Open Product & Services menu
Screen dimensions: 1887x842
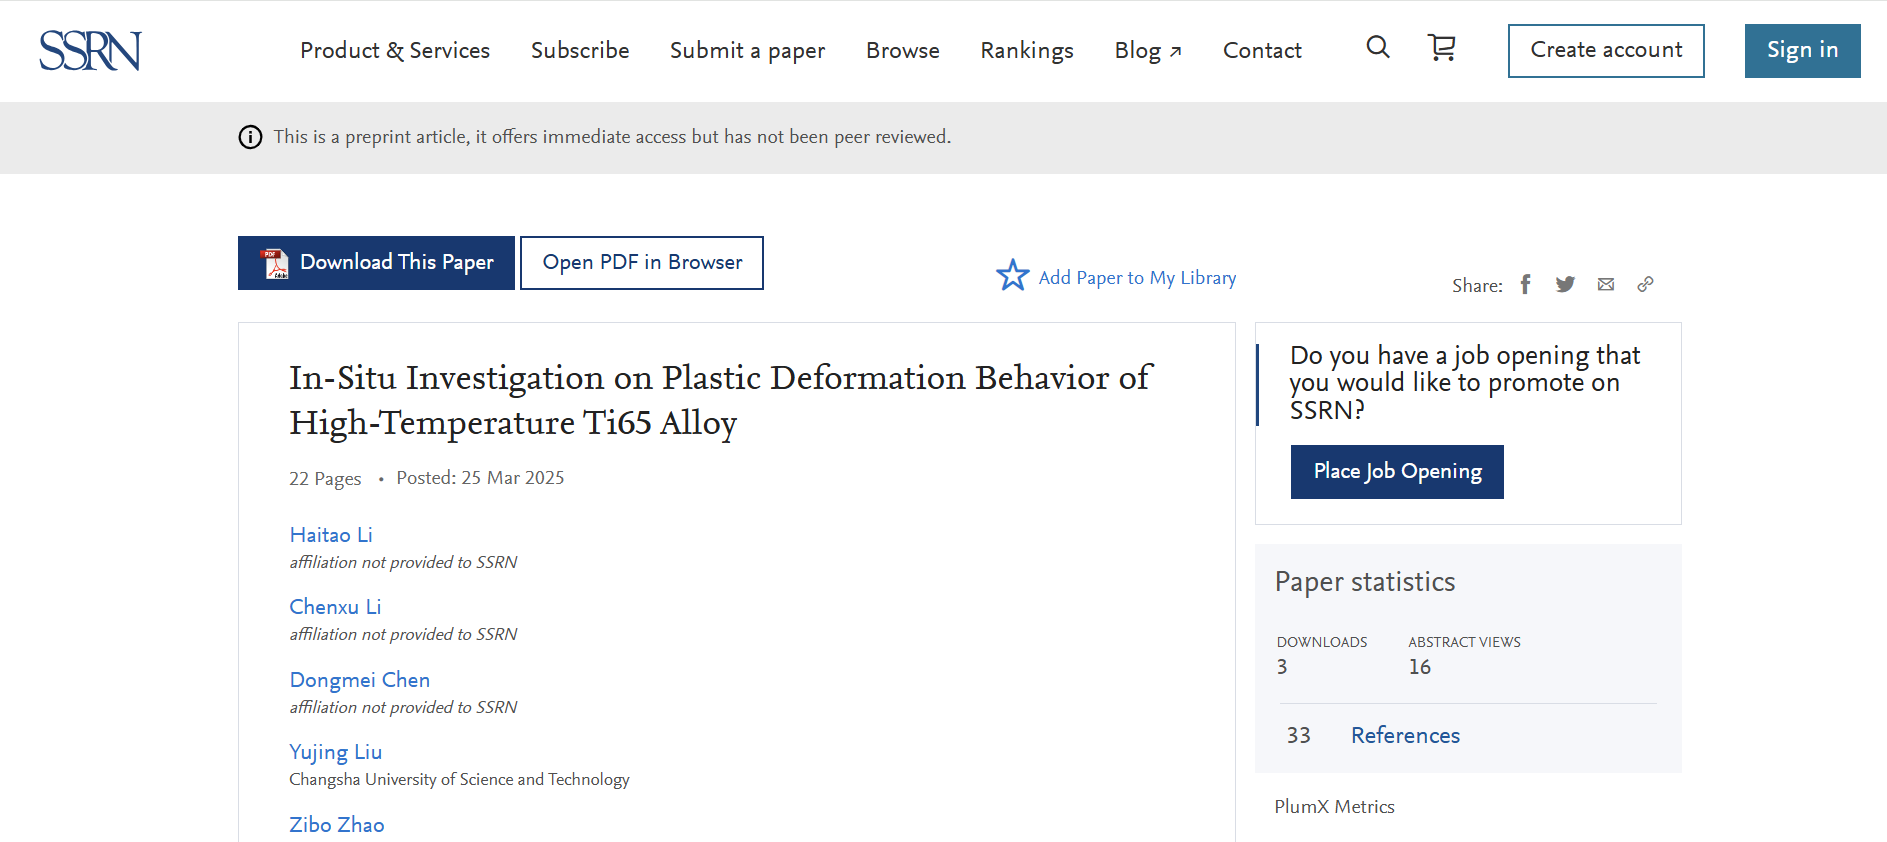395,51
